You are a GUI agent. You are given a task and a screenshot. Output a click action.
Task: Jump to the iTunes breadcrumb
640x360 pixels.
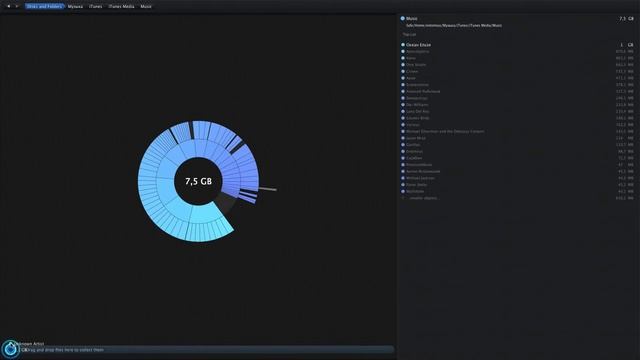pos(96,7)
